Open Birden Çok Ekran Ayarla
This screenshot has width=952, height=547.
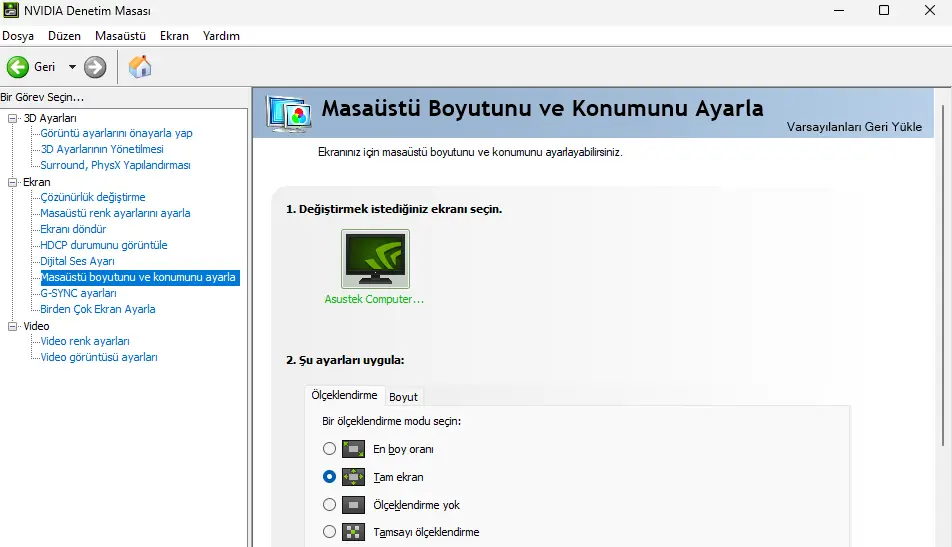[x=98, y=309]
